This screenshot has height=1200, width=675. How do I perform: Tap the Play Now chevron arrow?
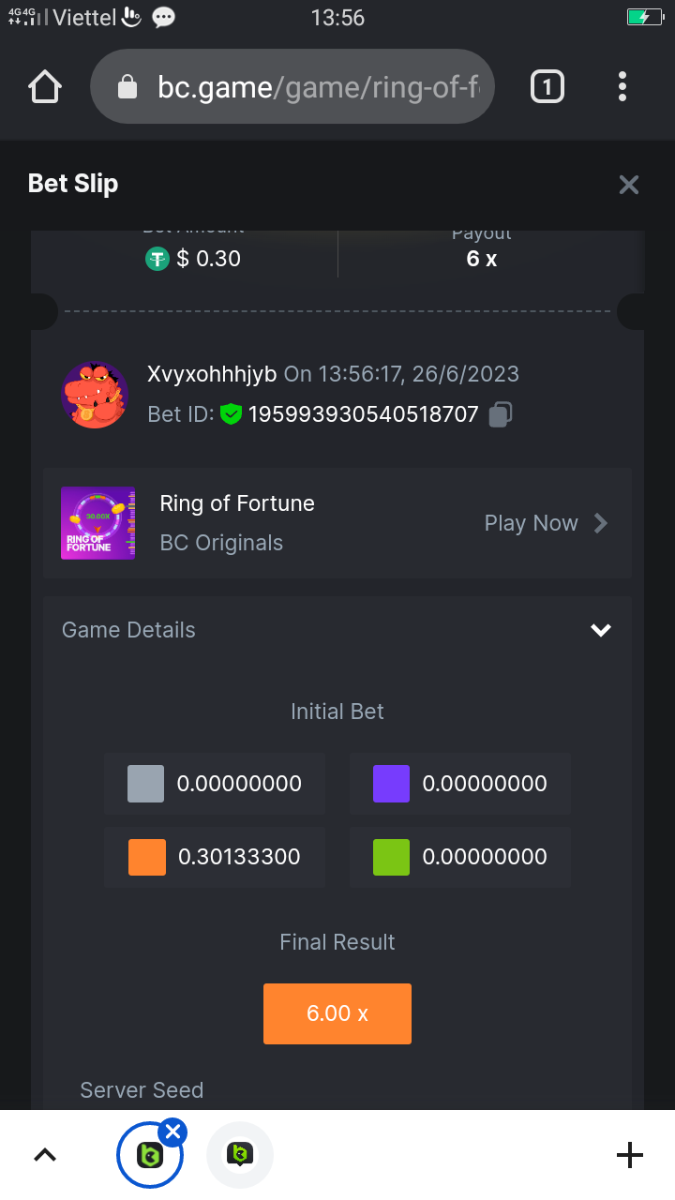pyautogui.click(x=601, y=523)
